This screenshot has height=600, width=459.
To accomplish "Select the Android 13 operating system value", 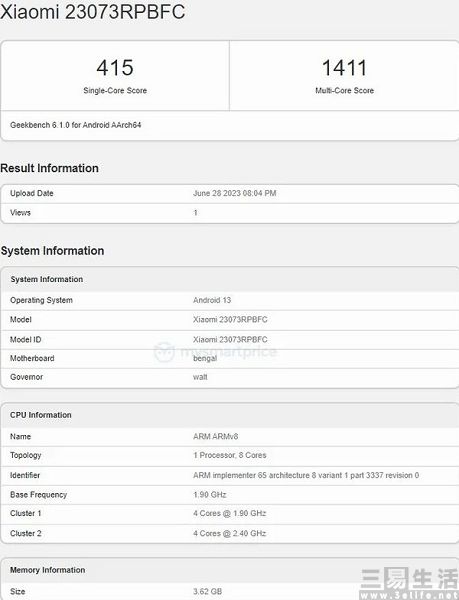I will [212, 300].
